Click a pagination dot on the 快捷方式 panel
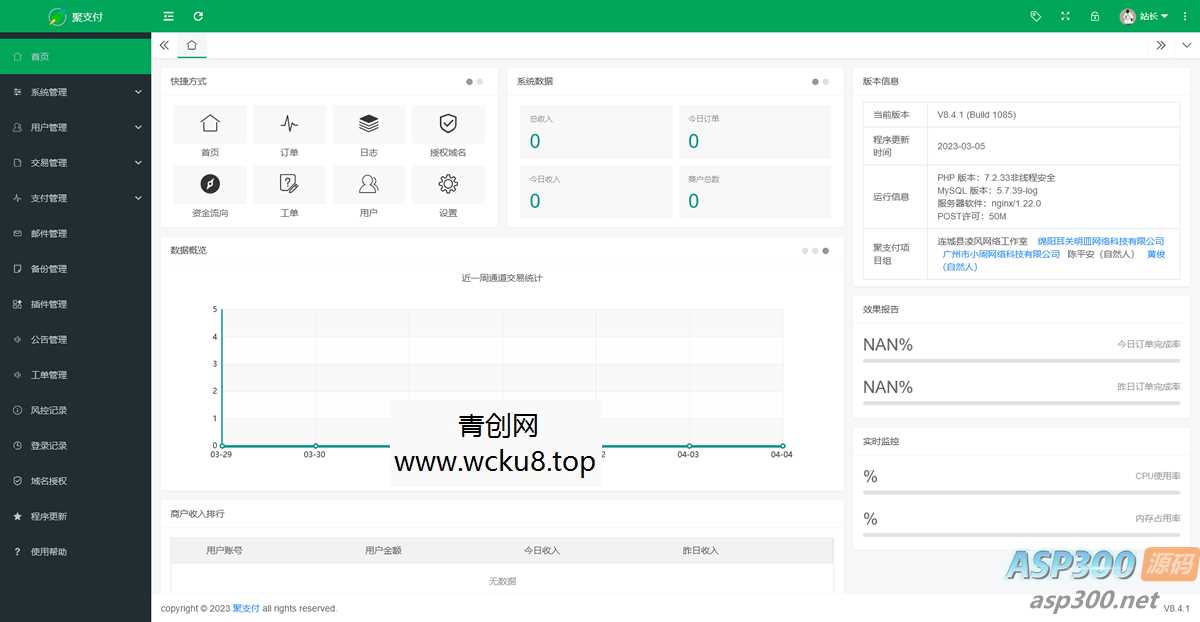This screenshot has width=1200, height=622. (470, 81)
